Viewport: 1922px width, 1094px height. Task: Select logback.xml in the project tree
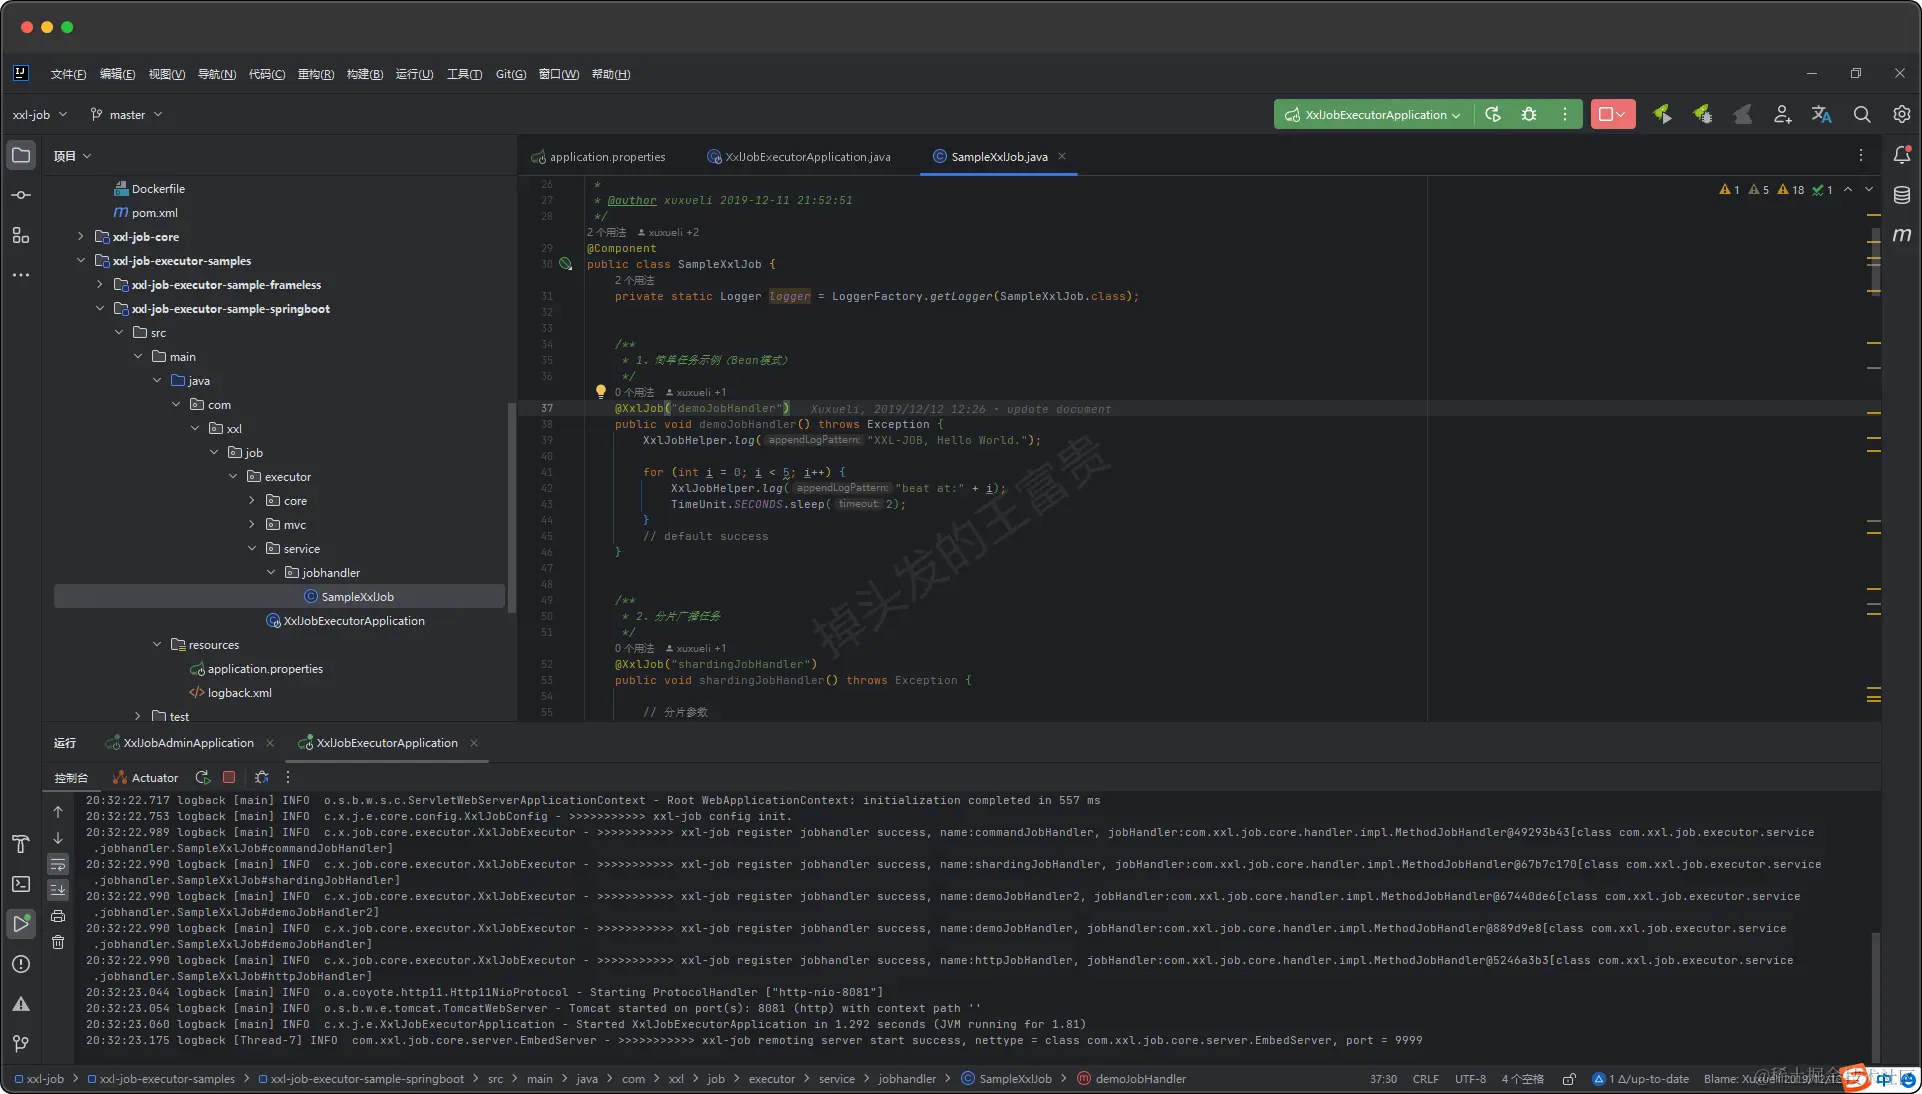coord(239,693)
